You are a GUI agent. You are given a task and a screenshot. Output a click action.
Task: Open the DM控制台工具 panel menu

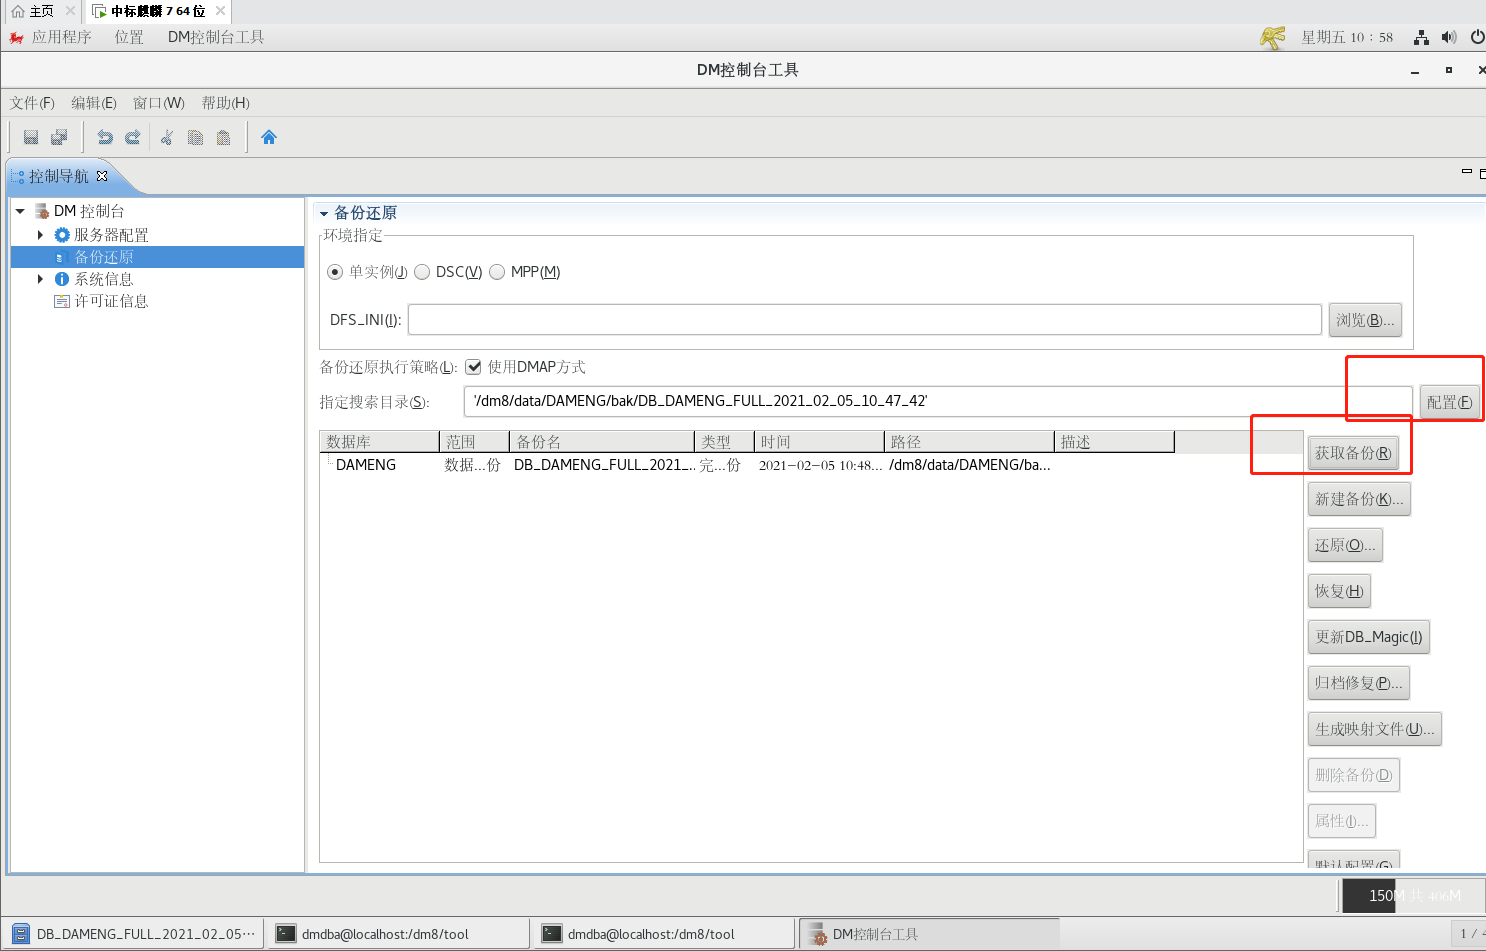[216, 37]
